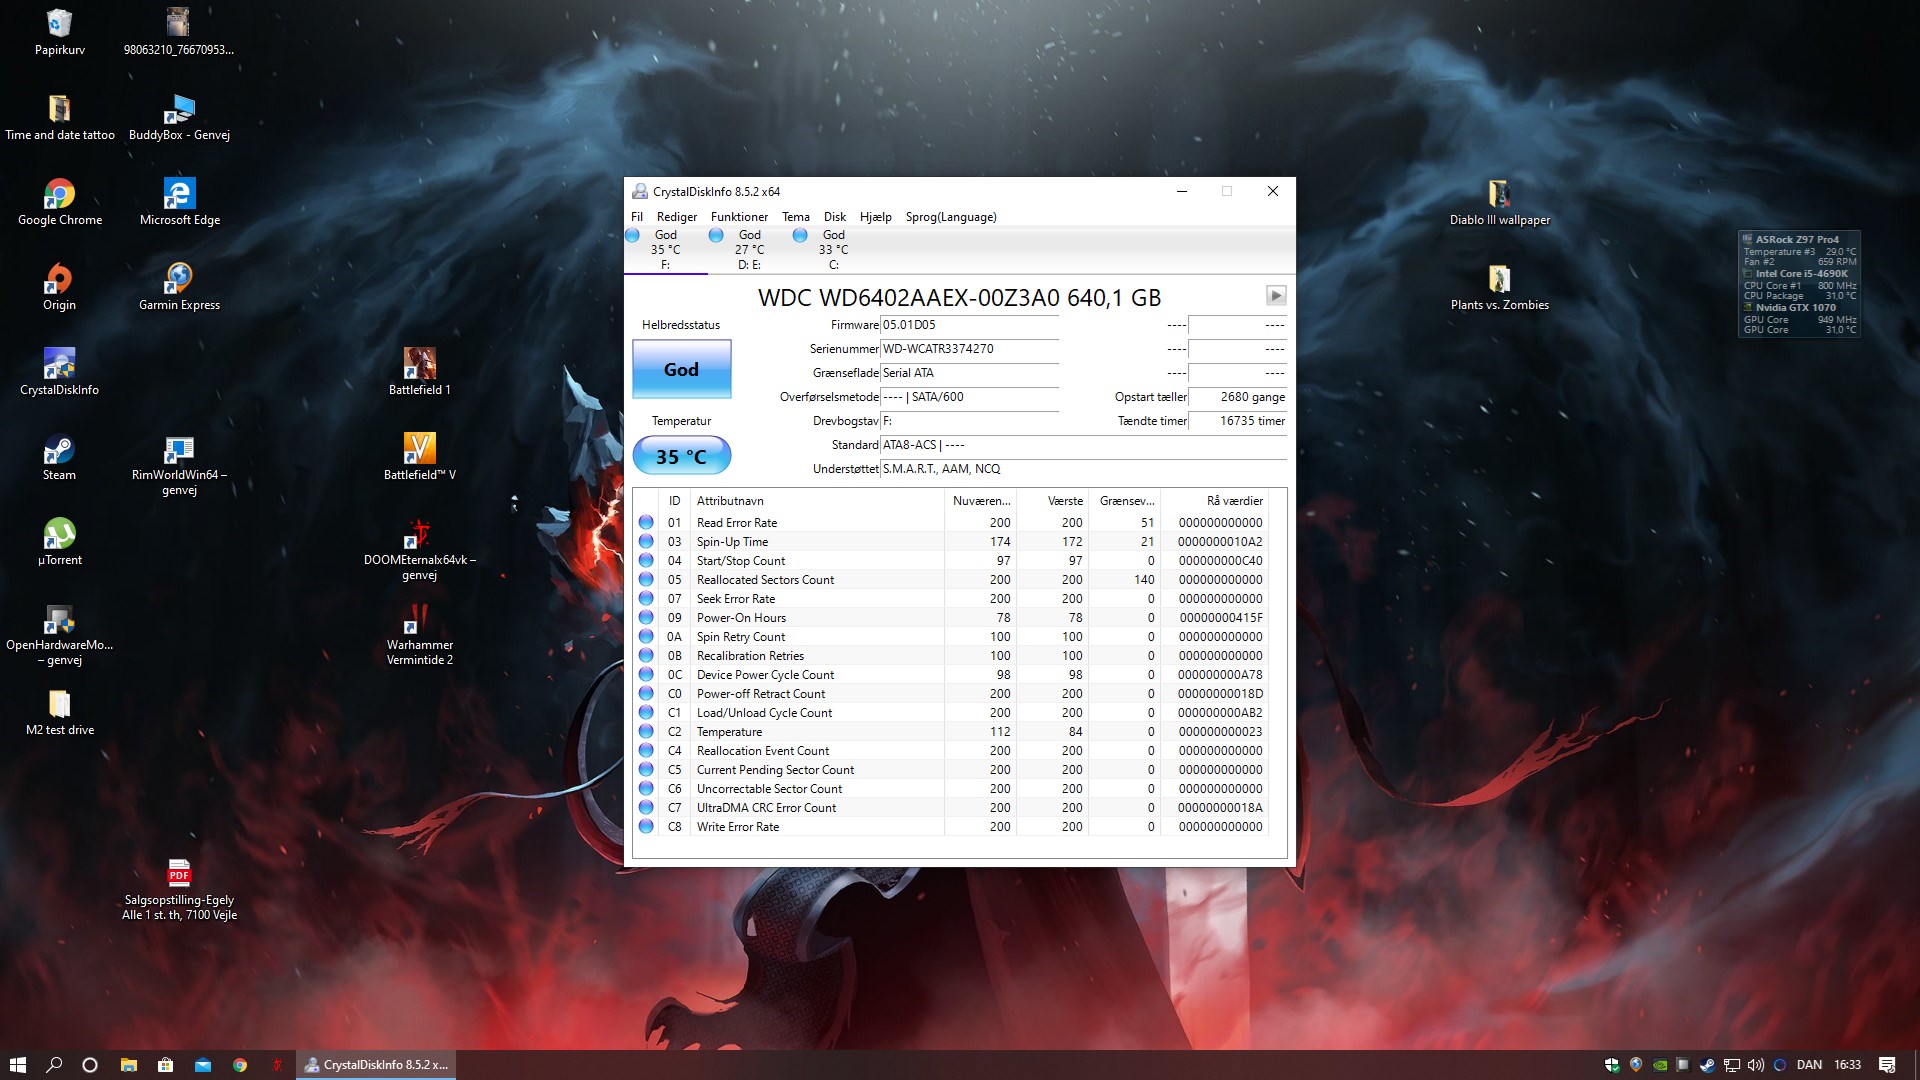Image resolution: width=1920 pixels, height=1080 pixels.
Task: Click the blue God health status button
Action: click(x=682, y=369)
